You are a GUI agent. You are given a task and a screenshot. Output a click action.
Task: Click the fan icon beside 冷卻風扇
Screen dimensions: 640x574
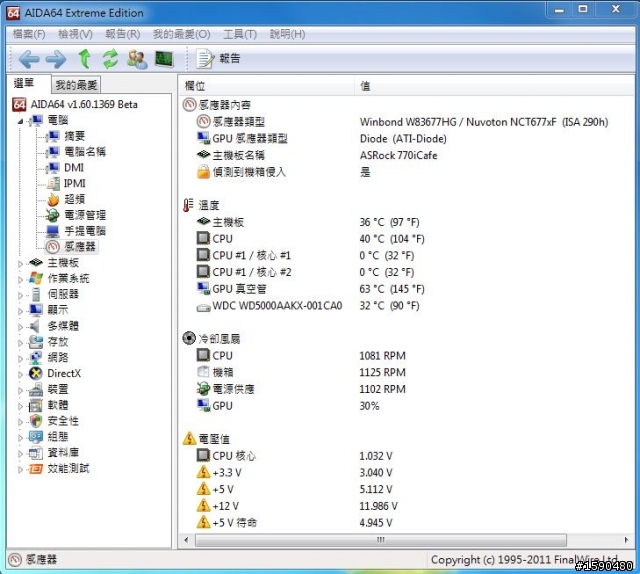point(189,338)
